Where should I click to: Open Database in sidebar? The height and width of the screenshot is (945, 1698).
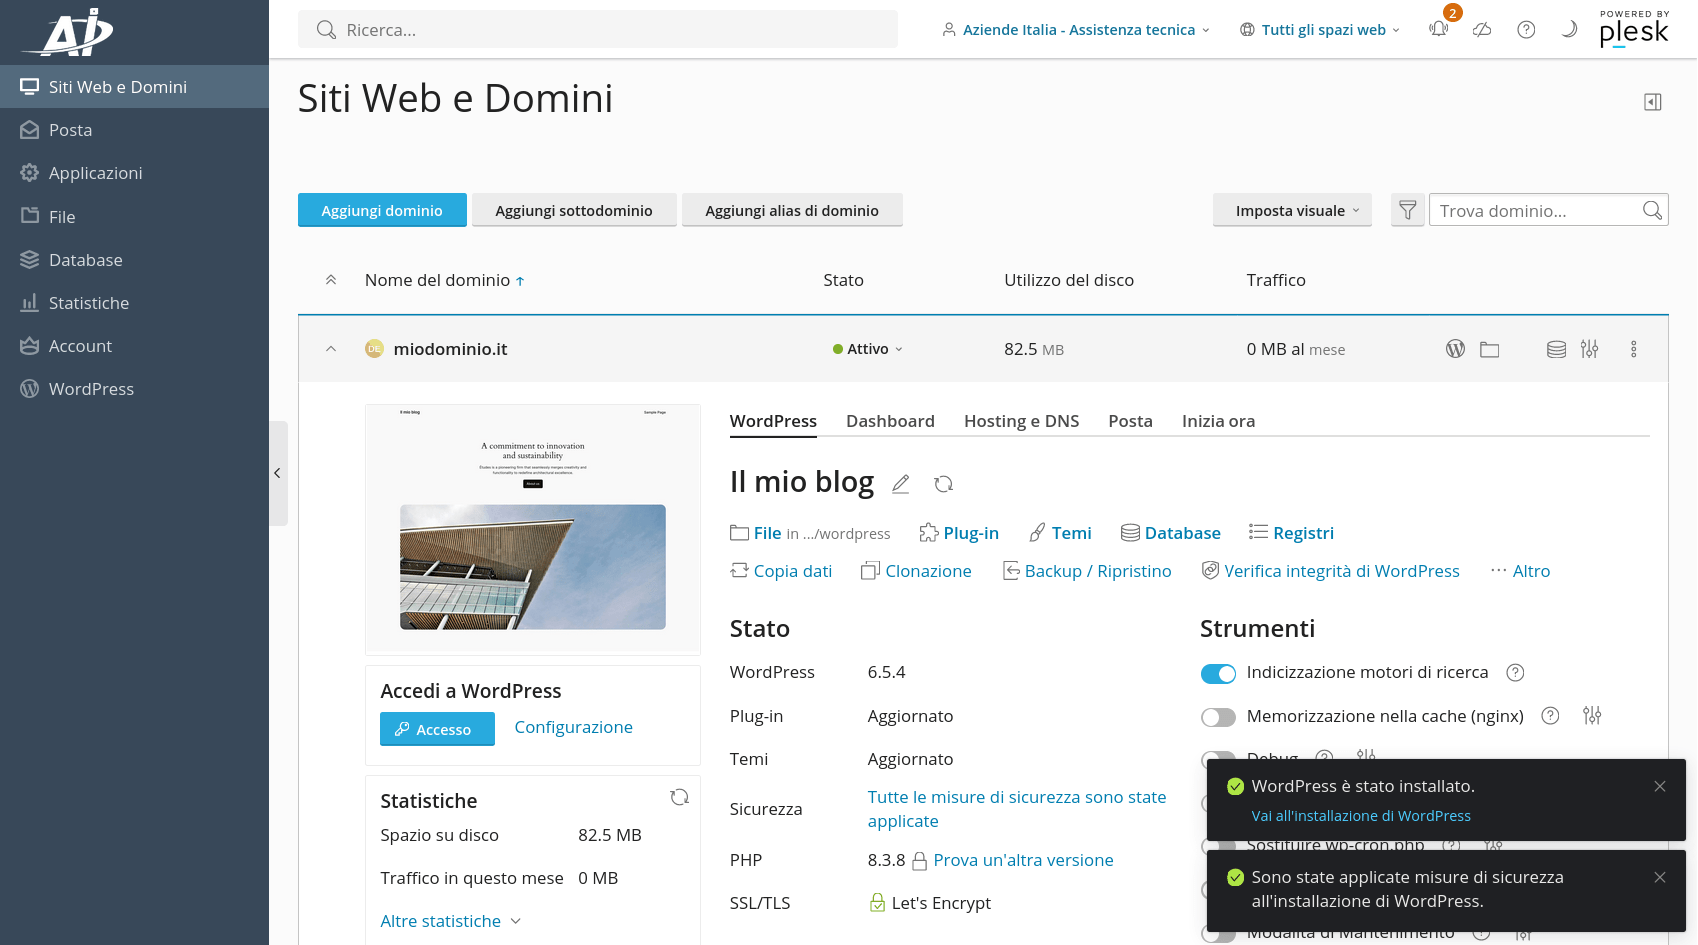point(134,260)
